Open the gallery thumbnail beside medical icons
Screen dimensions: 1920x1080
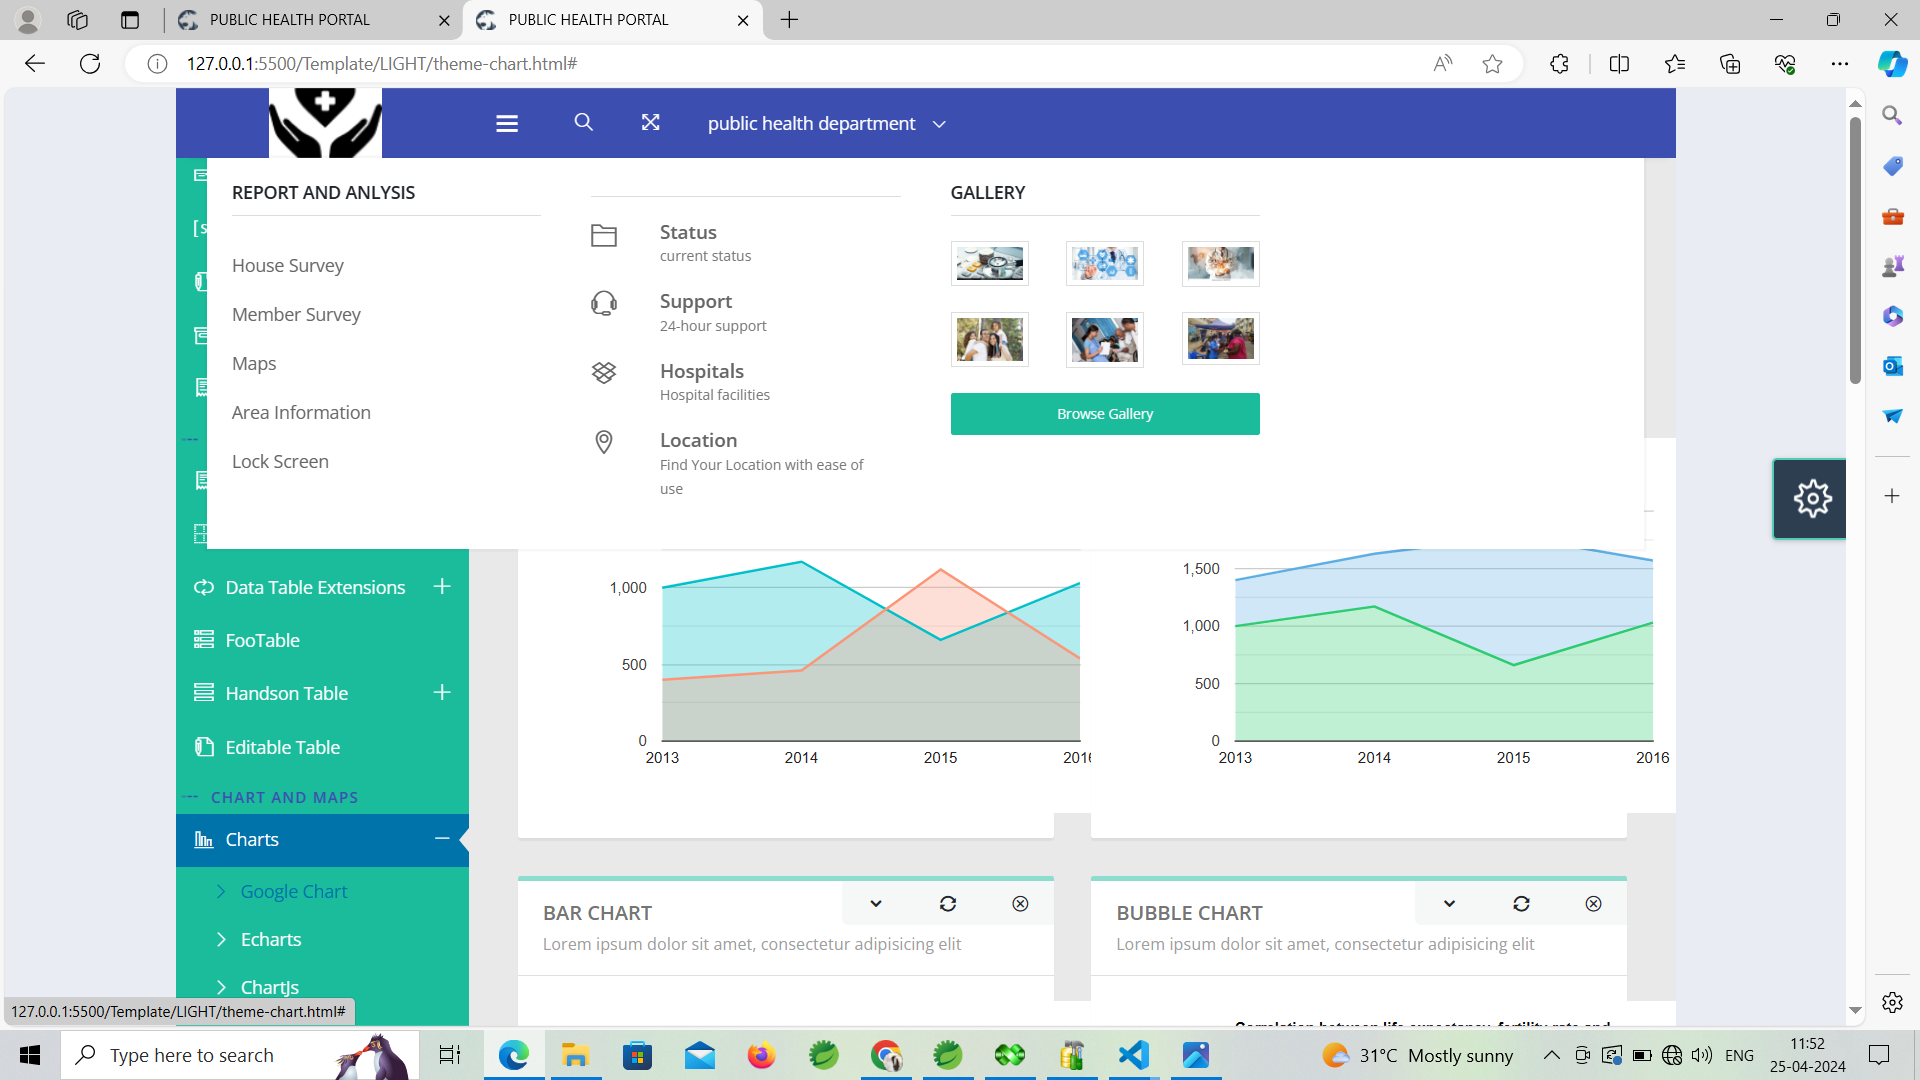pos(1220,264)
